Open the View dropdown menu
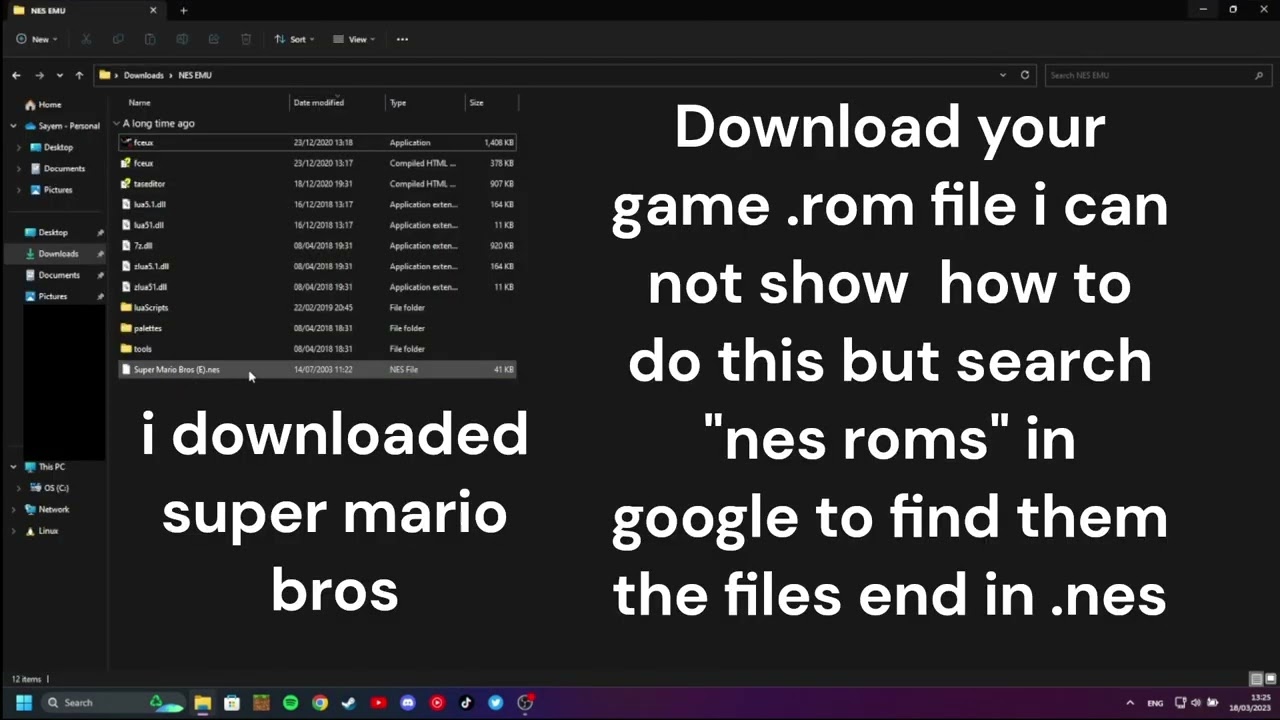The image size is (1280, 720). (354, 39)
